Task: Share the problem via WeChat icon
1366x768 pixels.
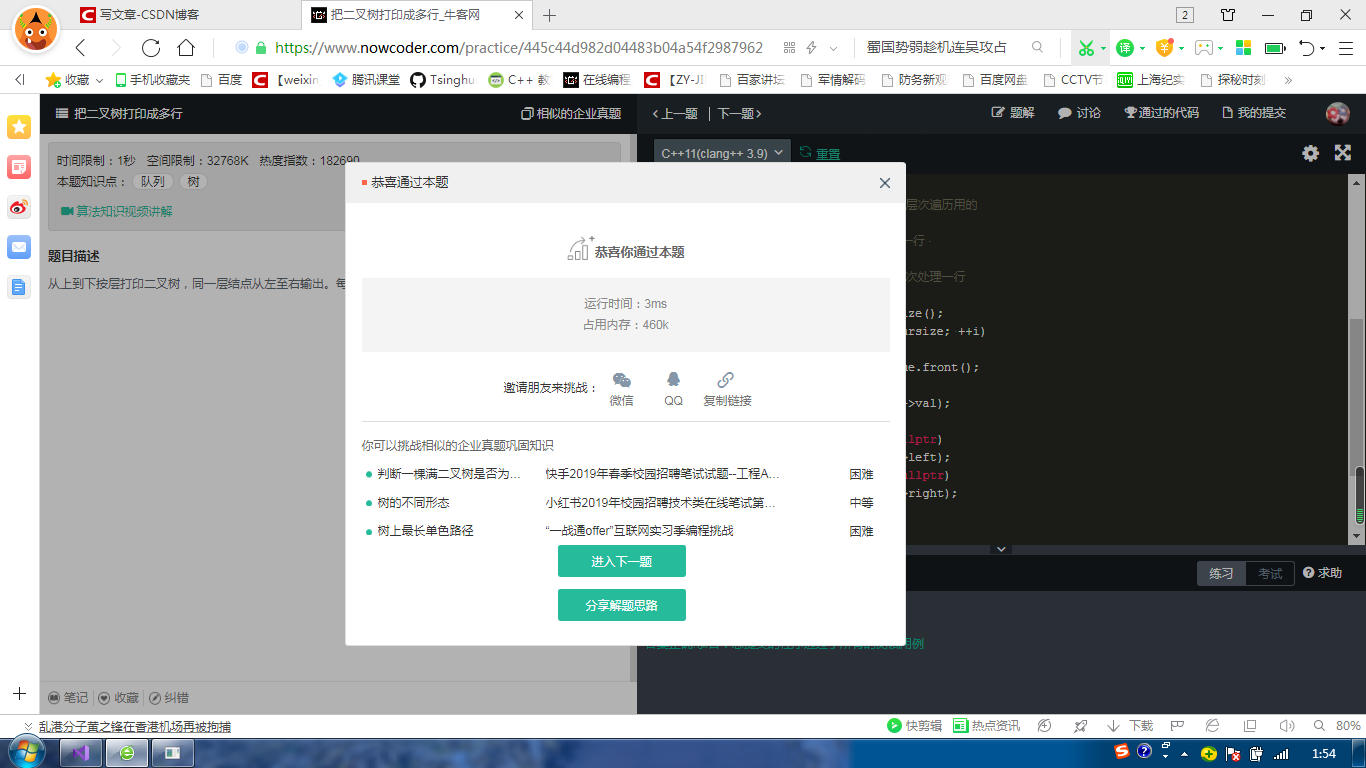Action: pos(622,381)
